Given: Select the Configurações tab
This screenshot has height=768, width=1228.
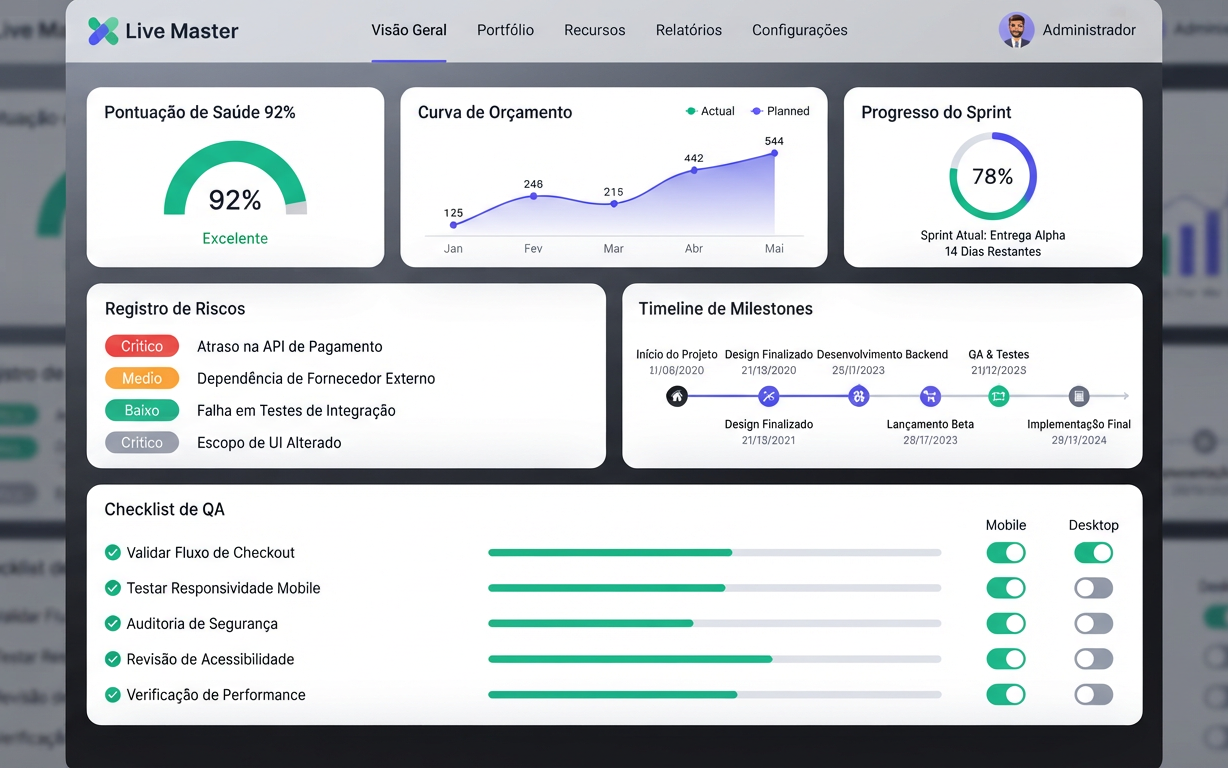Looking at the screenshot, I should (x=800, y=30).
